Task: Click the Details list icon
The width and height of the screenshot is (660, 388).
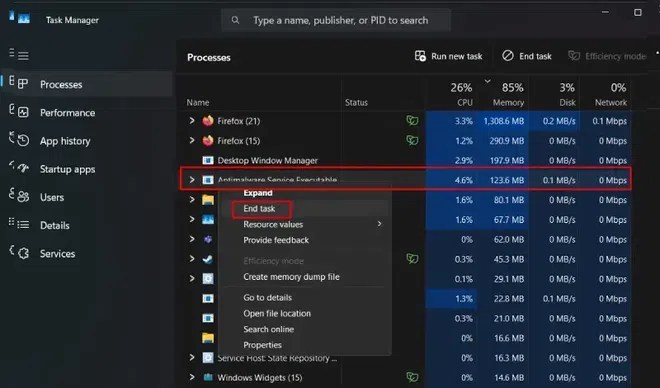Action: pyautogui.click(x=23, y=225)
